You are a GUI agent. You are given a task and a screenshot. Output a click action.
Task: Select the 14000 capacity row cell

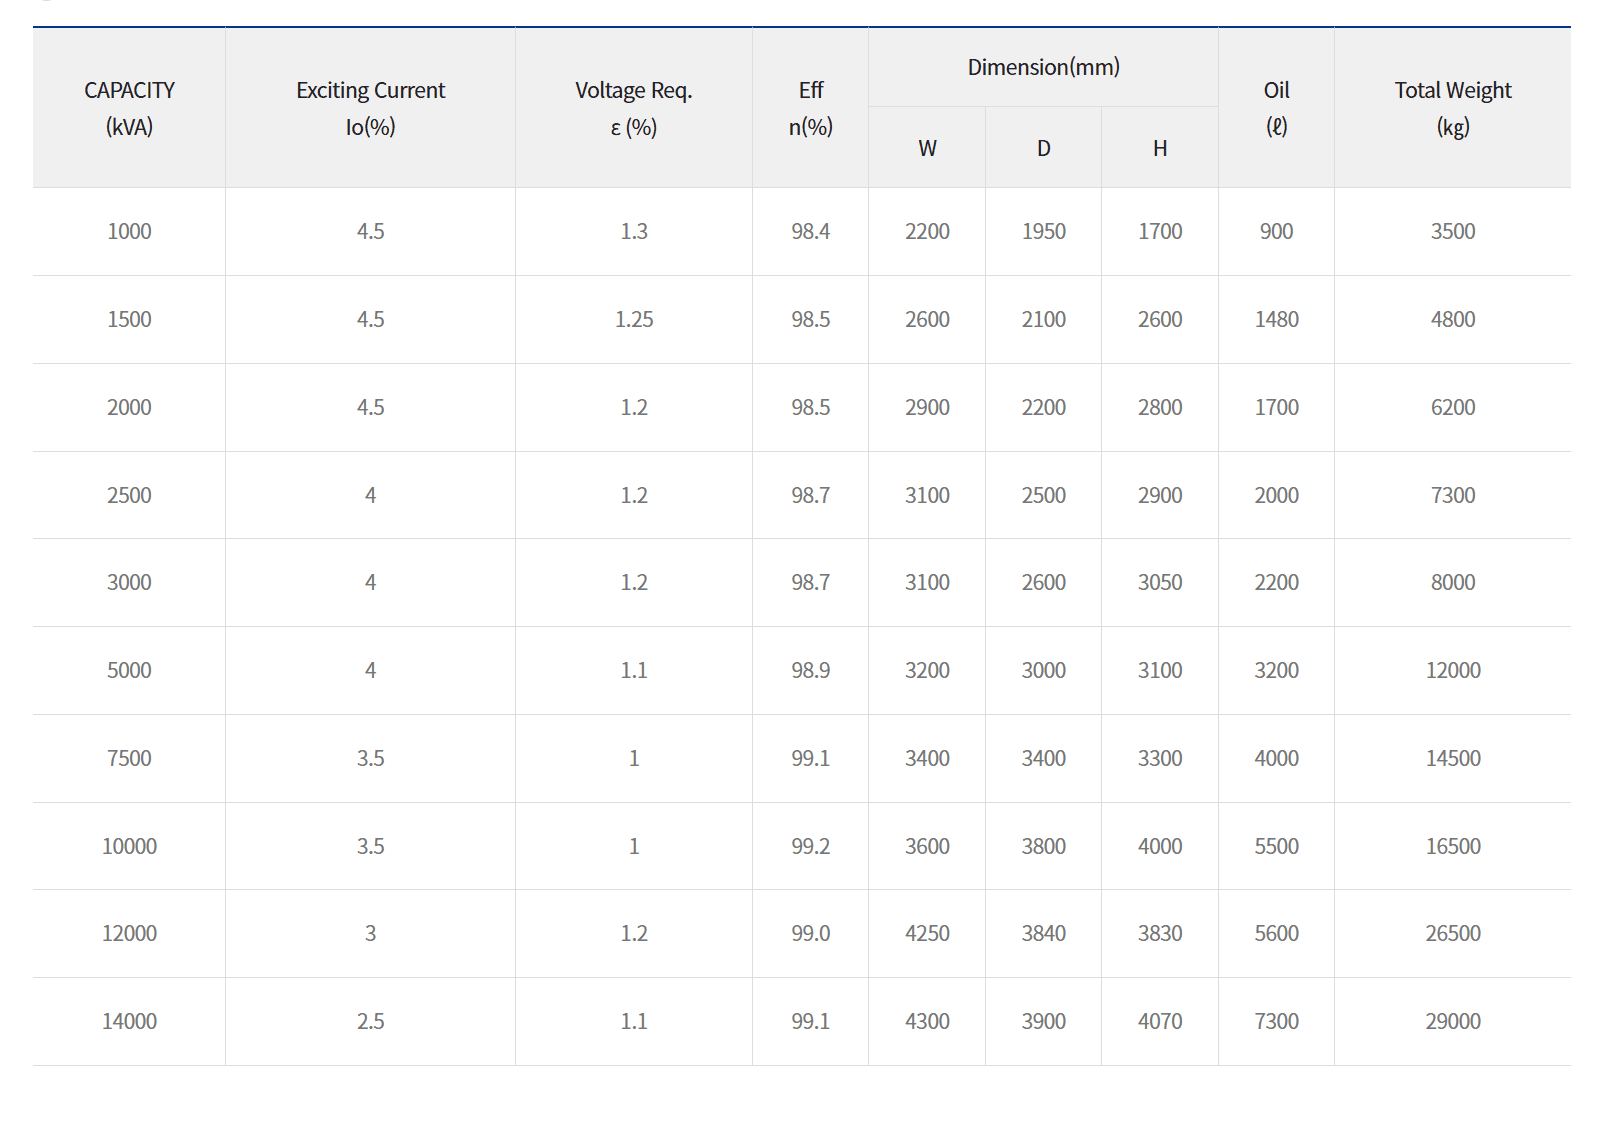point(129,1021)
